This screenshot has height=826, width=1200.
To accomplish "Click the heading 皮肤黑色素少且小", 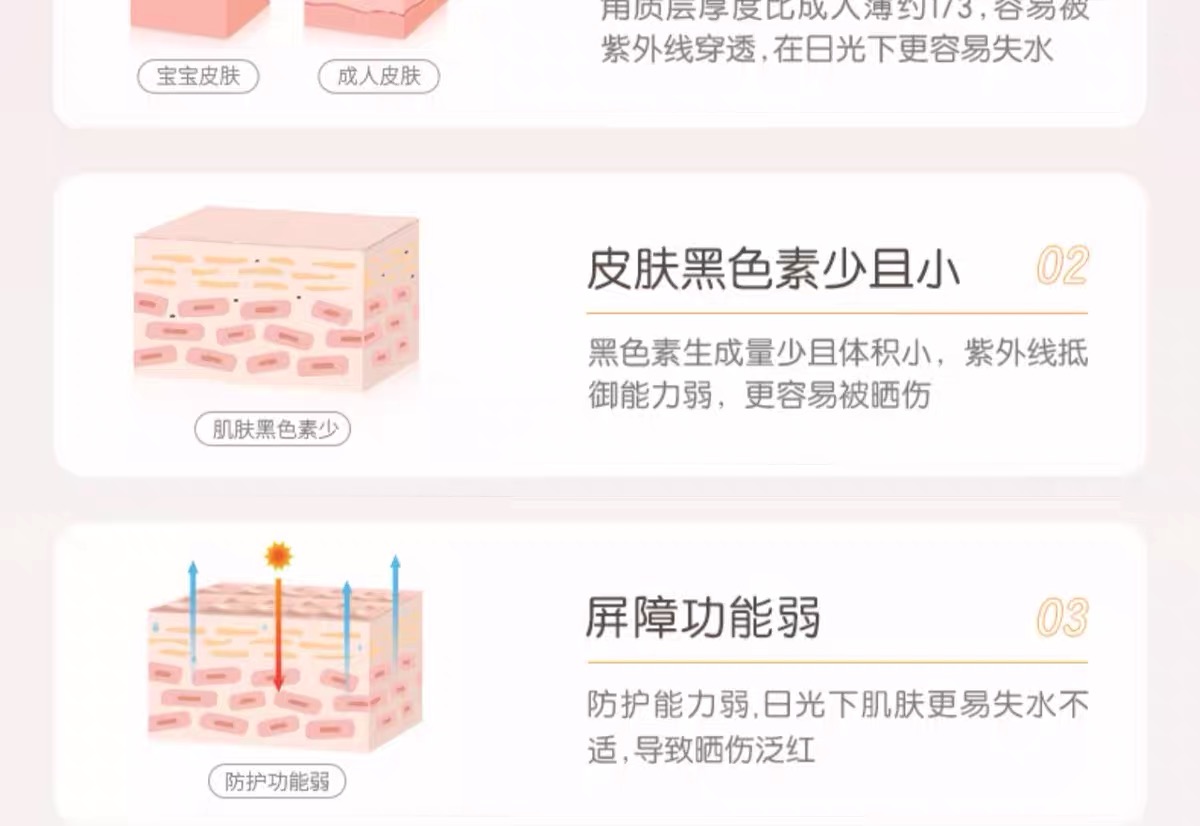I will click(774, 270).
